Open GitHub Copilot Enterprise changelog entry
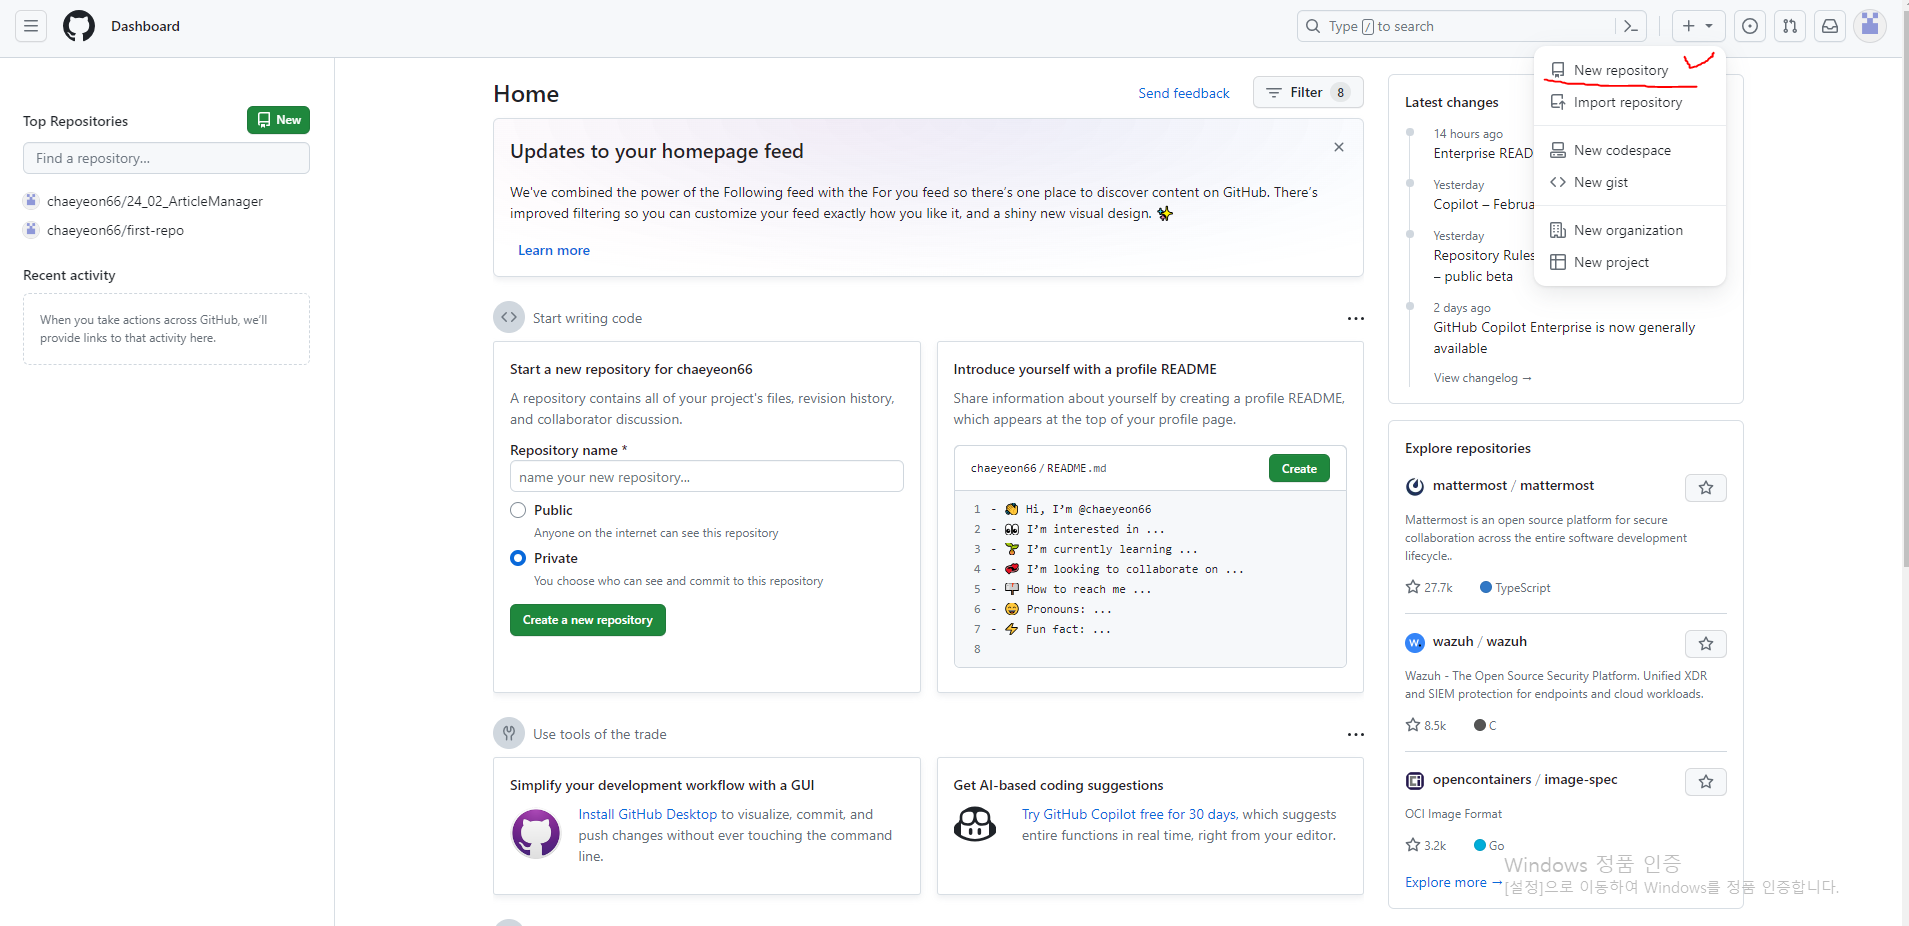Viewport: 1909px width, 926px height. pos(1564,337)
